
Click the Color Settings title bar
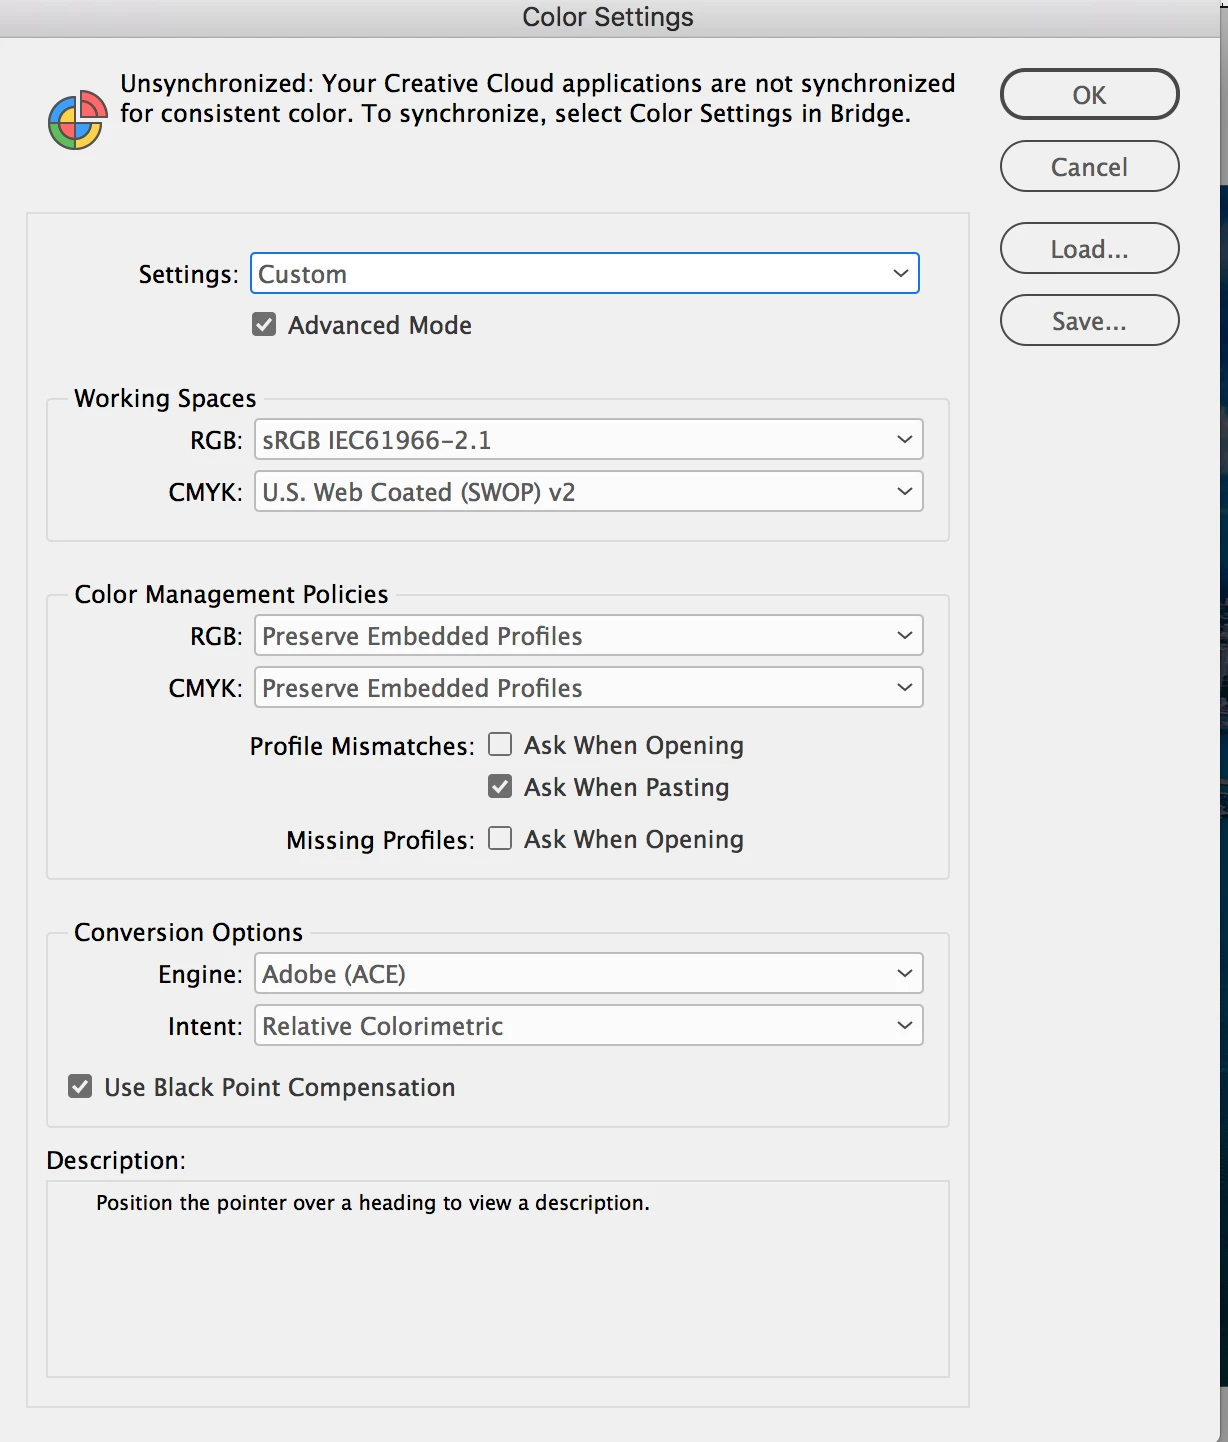click(608, 17)
